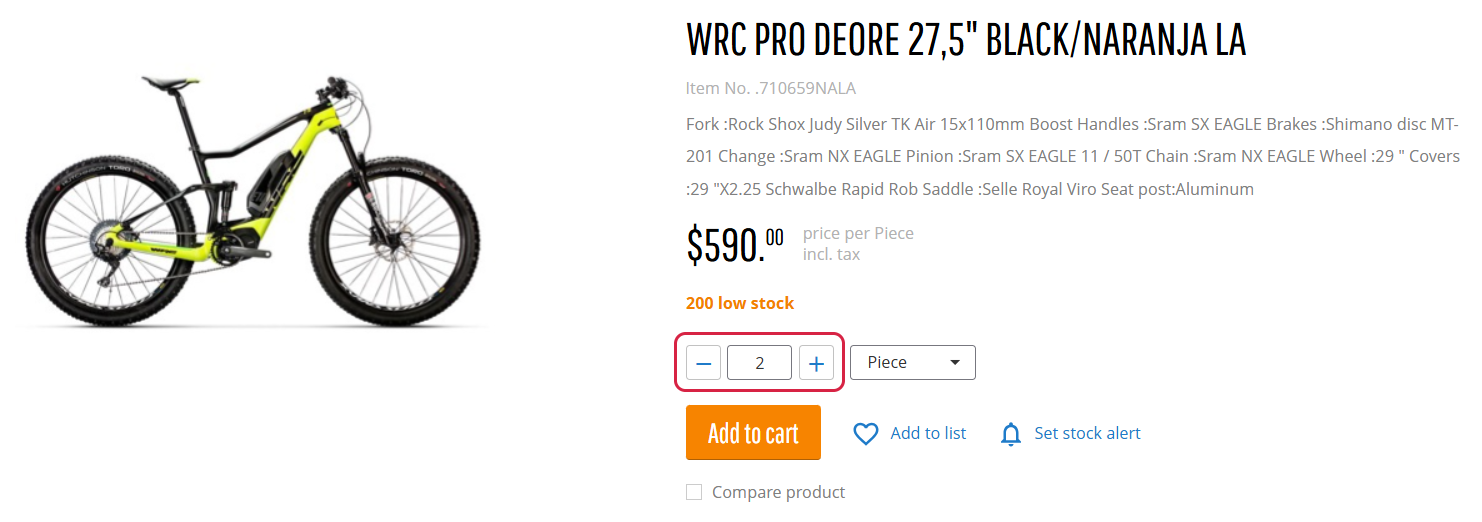Screen dimensions: 1482x522
Task: Decrease quantity with the minus button
Action: coord(703,363)
